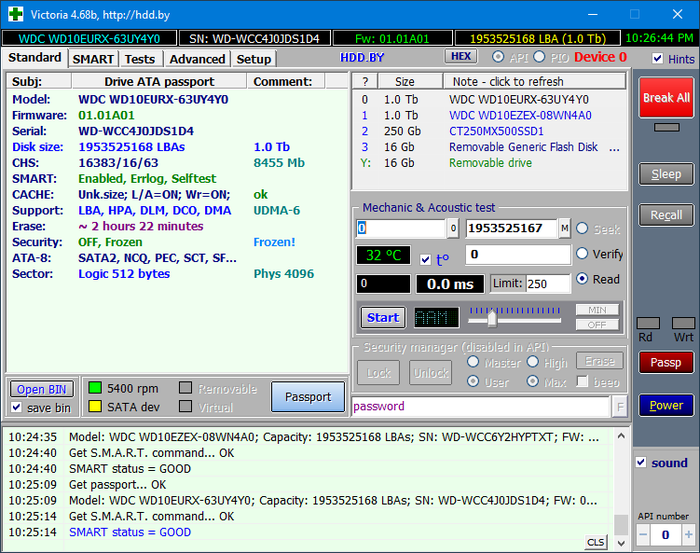Click the API number value field
700x553 pixels.
666,534
